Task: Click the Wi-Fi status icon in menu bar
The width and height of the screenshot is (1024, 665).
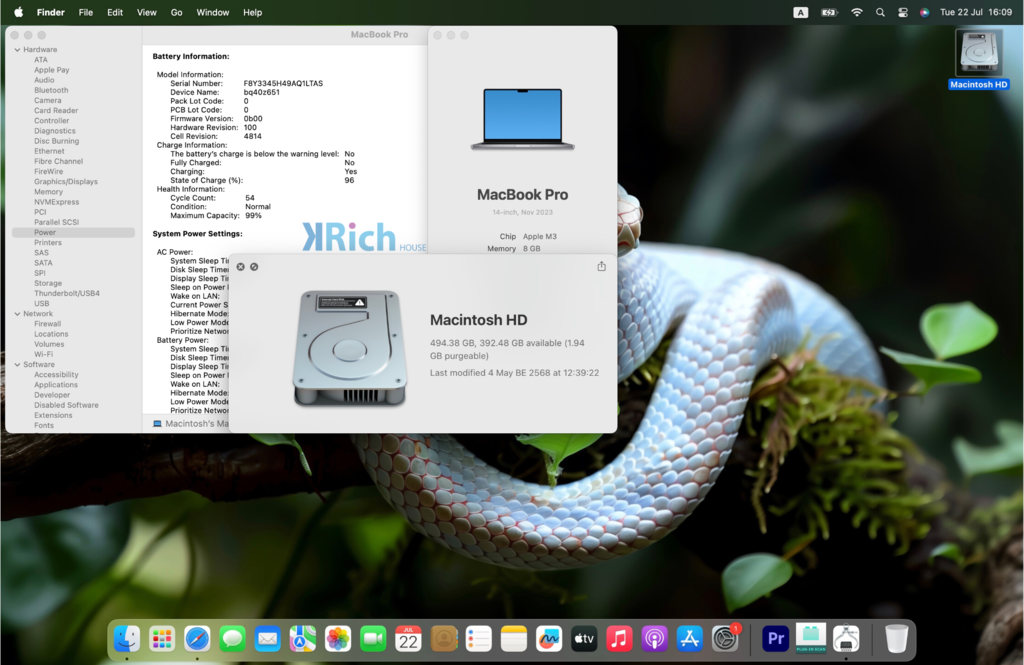Action: click(856, 12)
